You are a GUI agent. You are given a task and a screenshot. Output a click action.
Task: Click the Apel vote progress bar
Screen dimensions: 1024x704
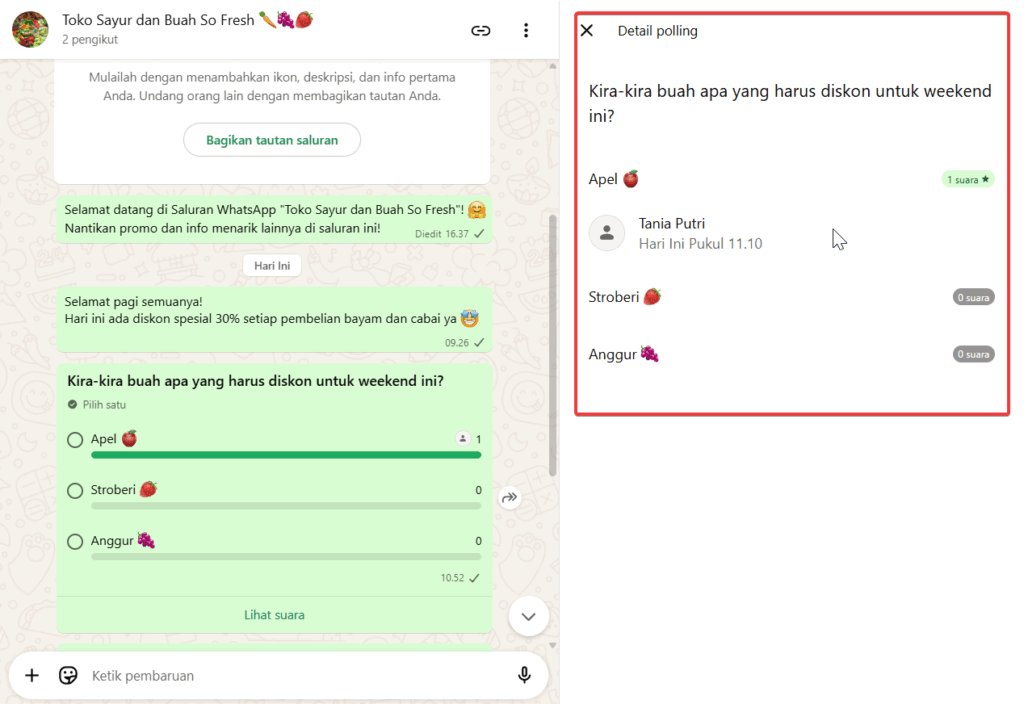(285, 455)
